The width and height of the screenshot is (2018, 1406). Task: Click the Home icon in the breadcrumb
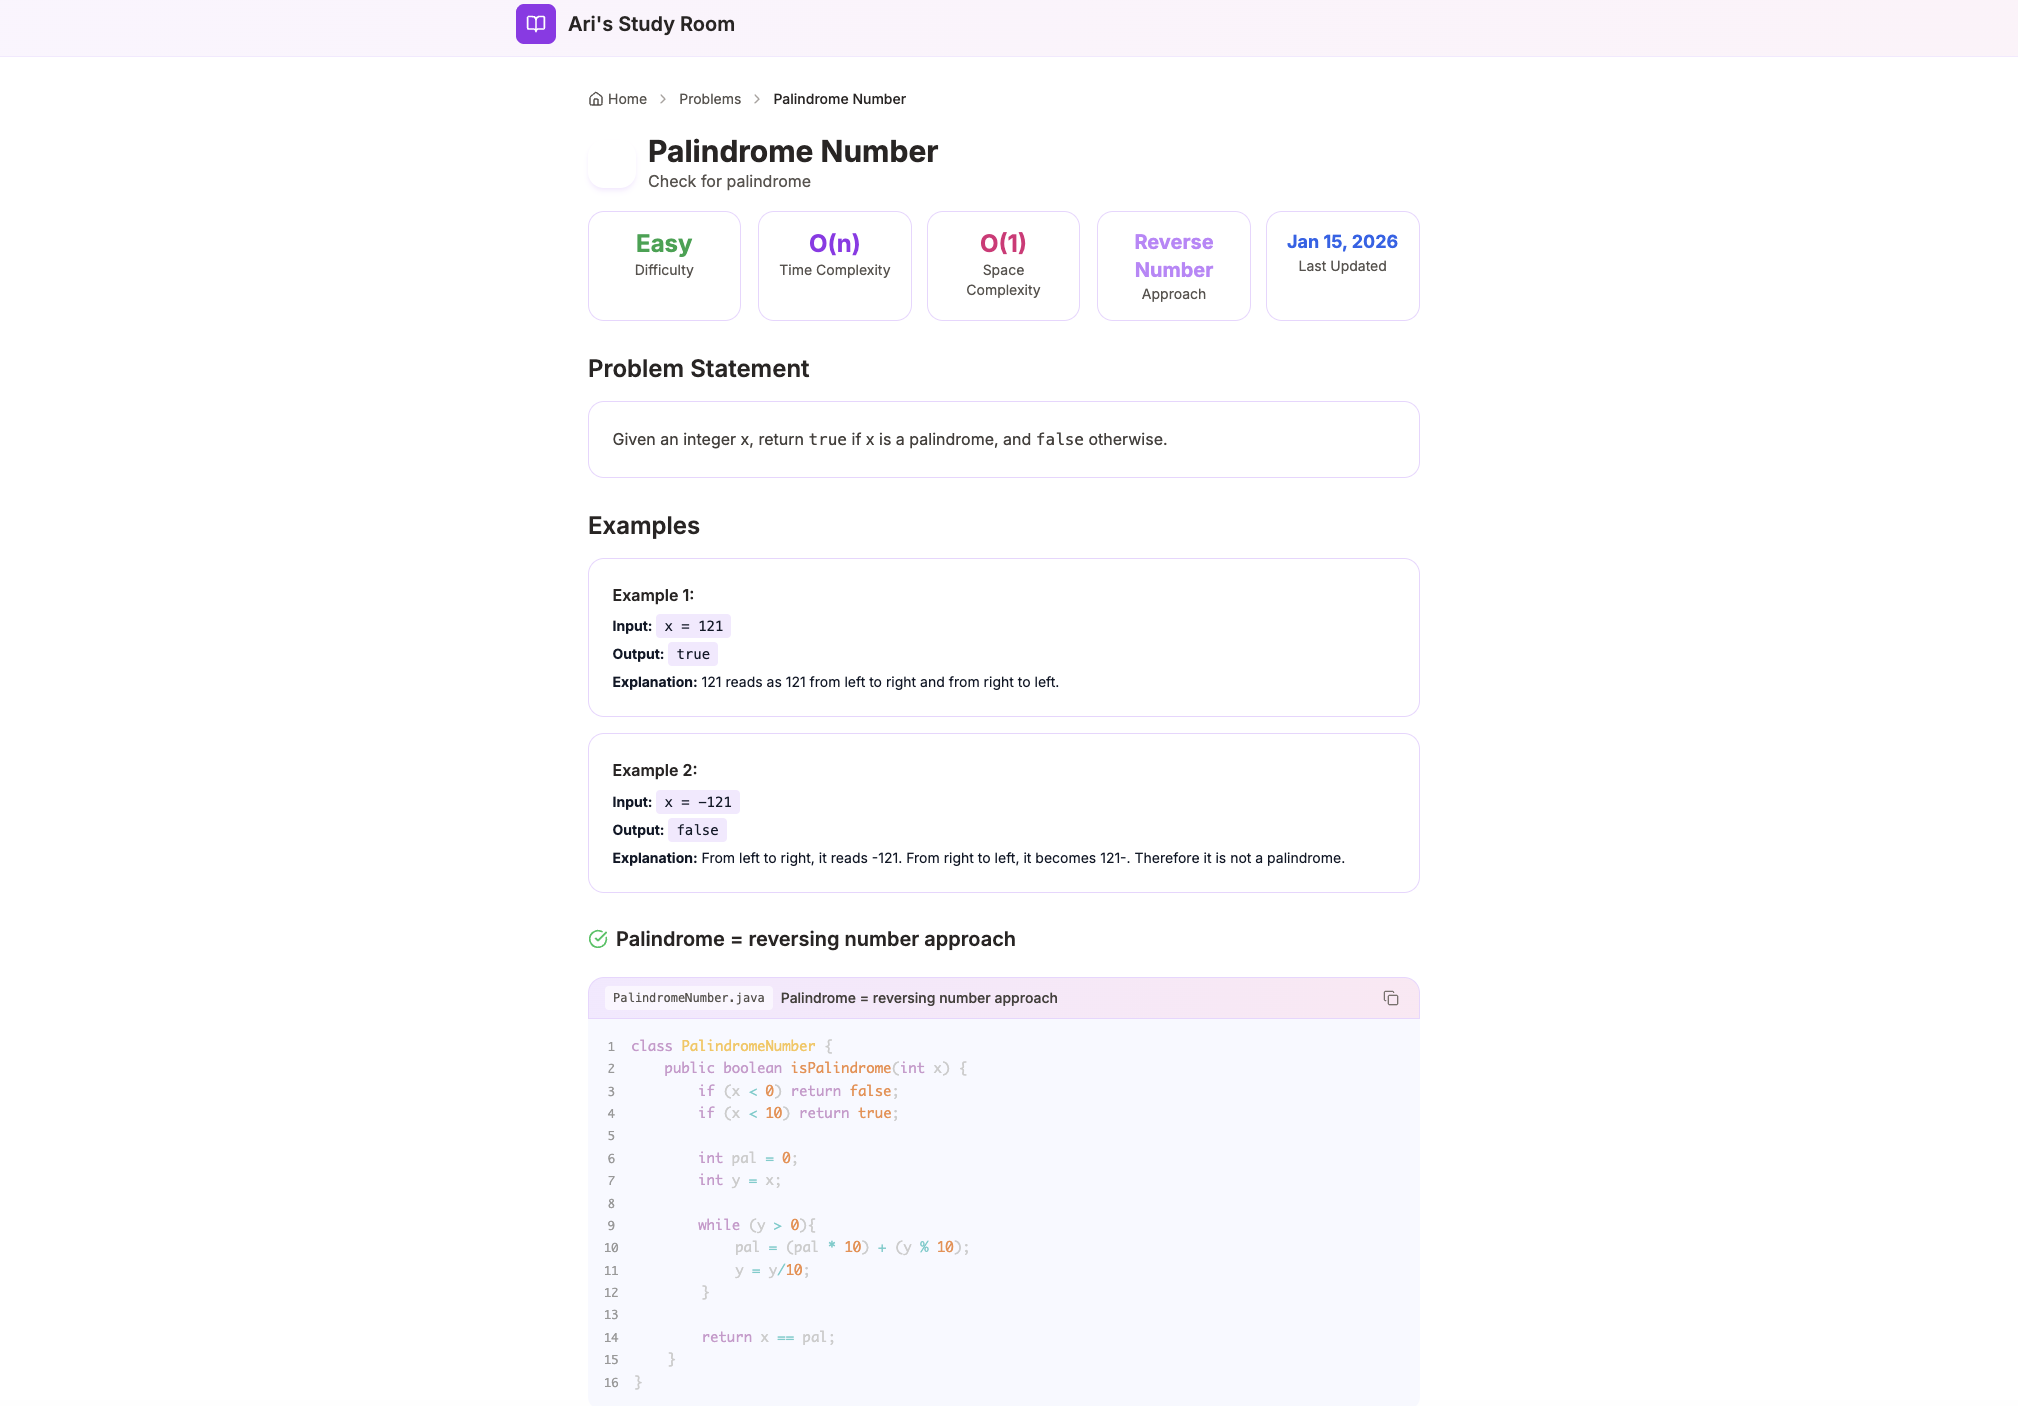pos(596,98)
